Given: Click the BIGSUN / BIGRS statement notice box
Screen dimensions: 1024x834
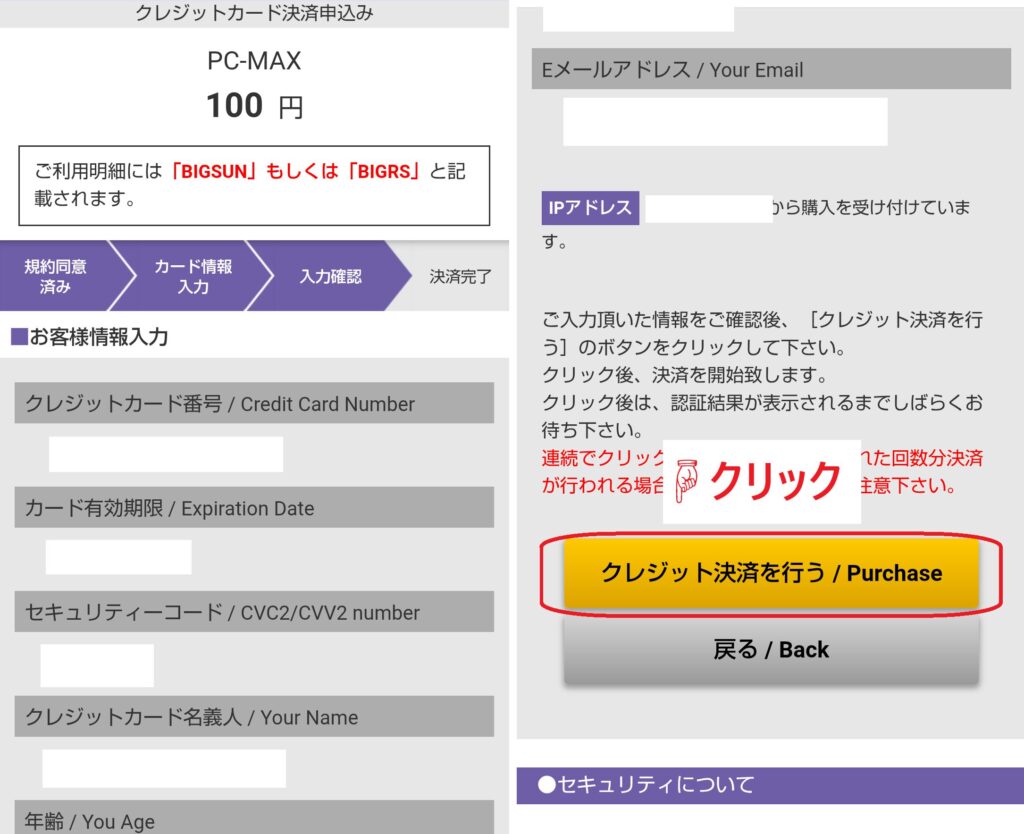Looking at the screenshot, I should 254,185.
